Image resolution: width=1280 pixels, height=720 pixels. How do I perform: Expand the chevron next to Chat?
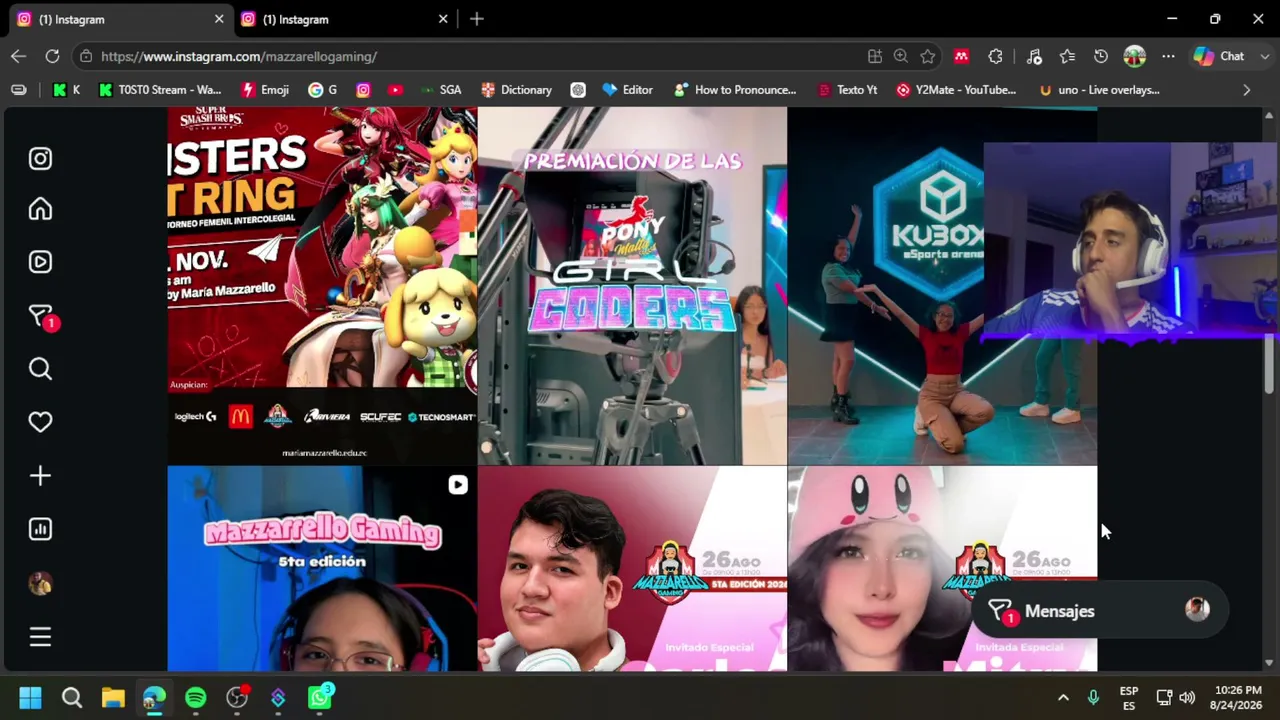coord(1264,57)
